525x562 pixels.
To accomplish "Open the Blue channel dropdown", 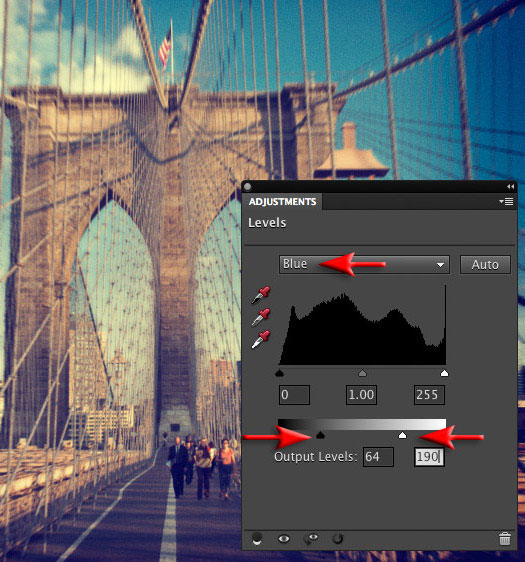I will 364,265.
